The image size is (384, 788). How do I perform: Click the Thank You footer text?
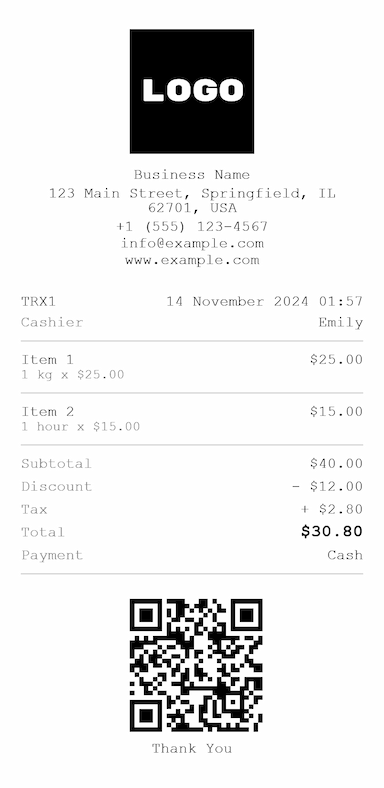click(x=192, y=749)
